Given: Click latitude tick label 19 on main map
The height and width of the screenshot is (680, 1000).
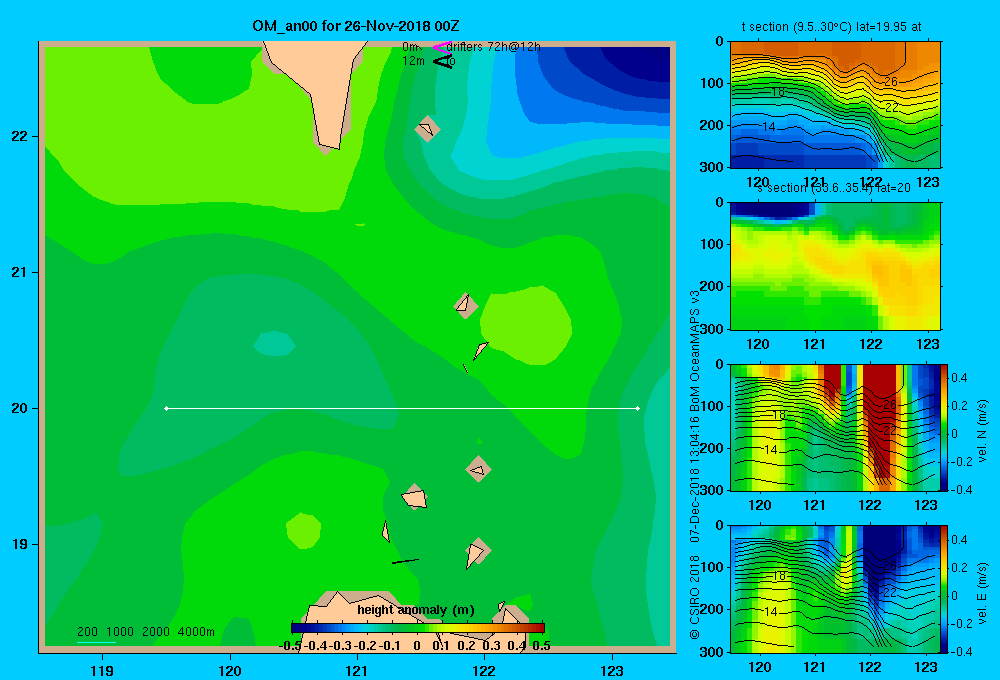Looking at the screenshot, I should pyautogui.click(x=20, y=544).
